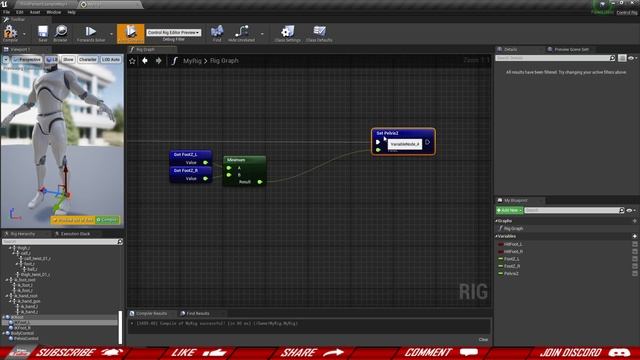The height and width of the screenshot is (360, 640).
Task: Click the Lit view mode button
Action: (52, 60)
